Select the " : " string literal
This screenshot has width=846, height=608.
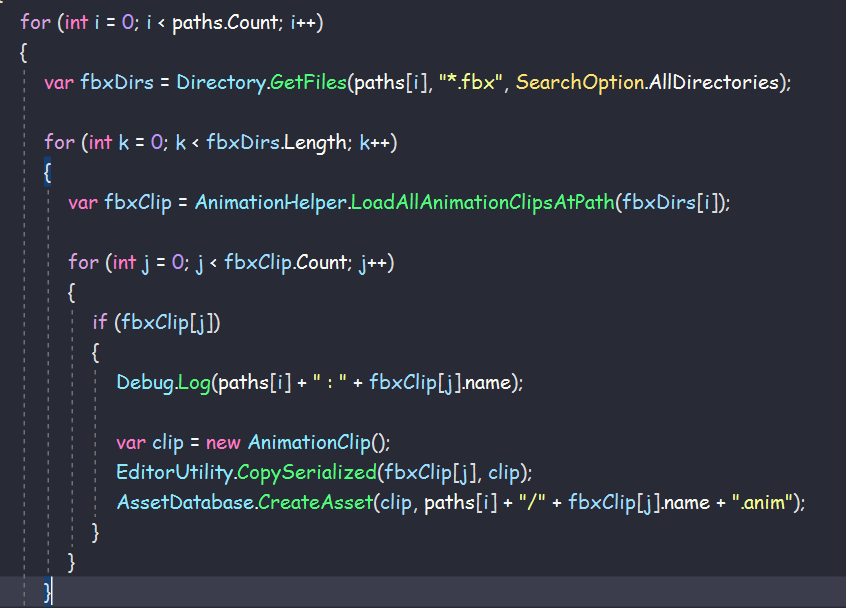[329, 382]
